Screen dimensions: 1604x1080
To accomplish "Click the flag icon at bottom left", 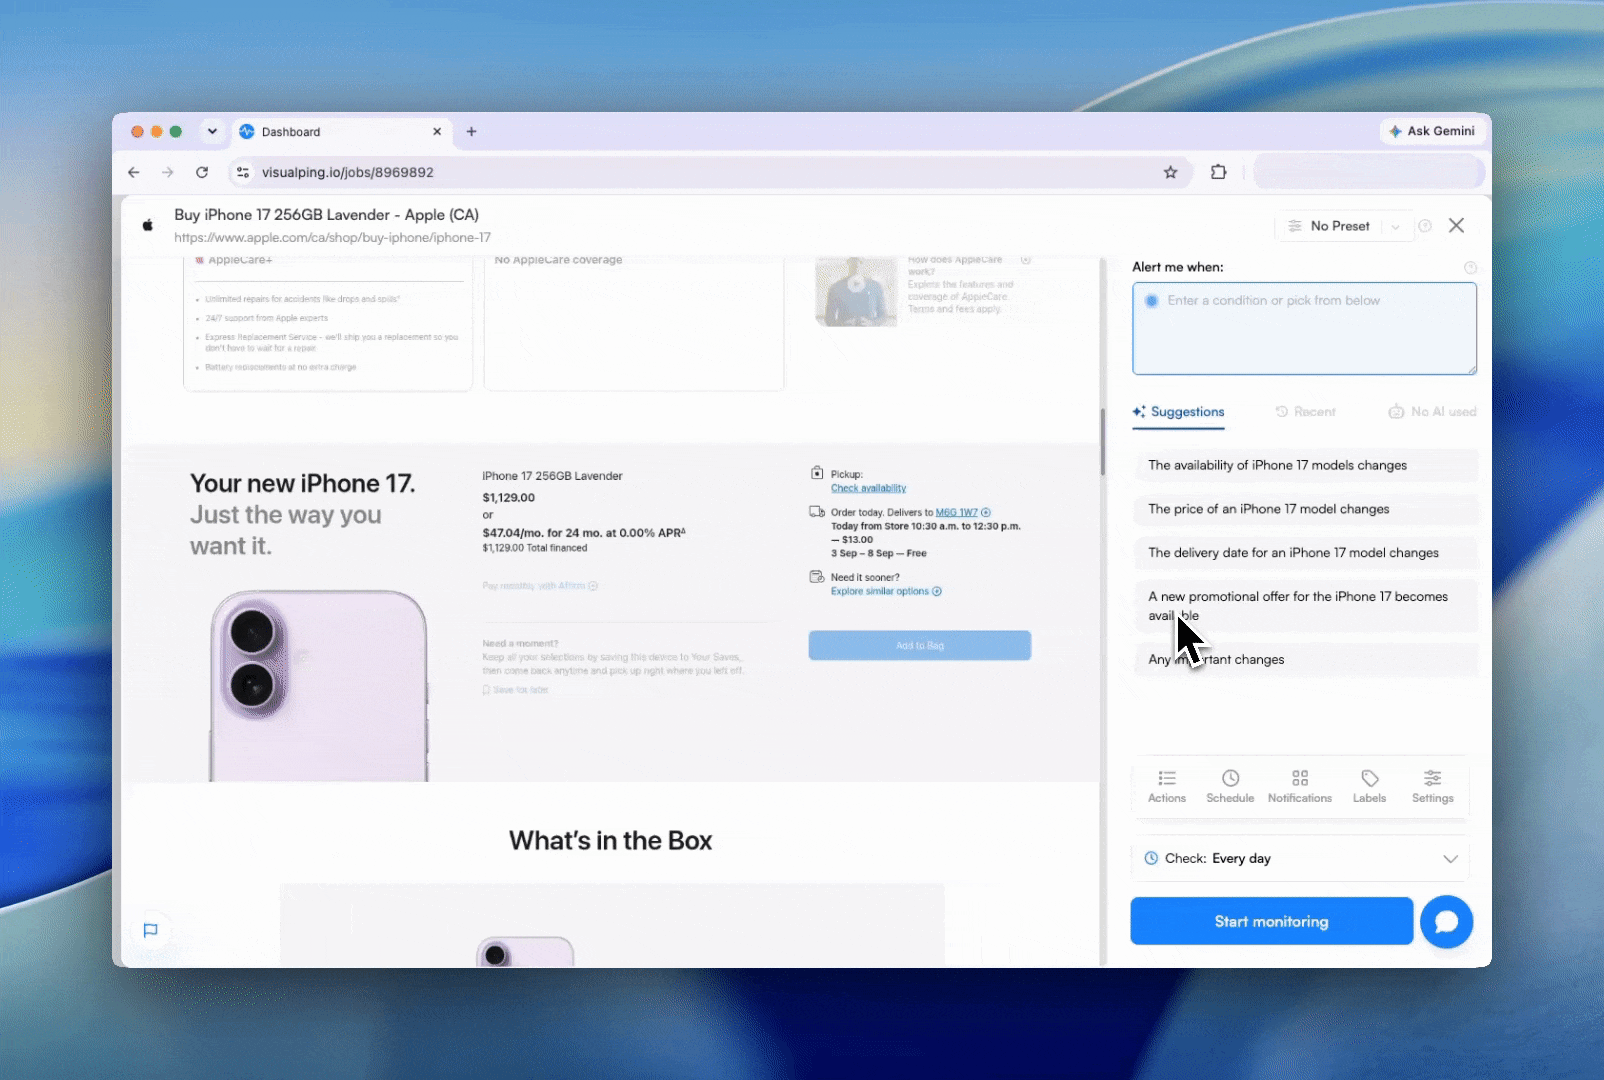I will coord(151,931).
